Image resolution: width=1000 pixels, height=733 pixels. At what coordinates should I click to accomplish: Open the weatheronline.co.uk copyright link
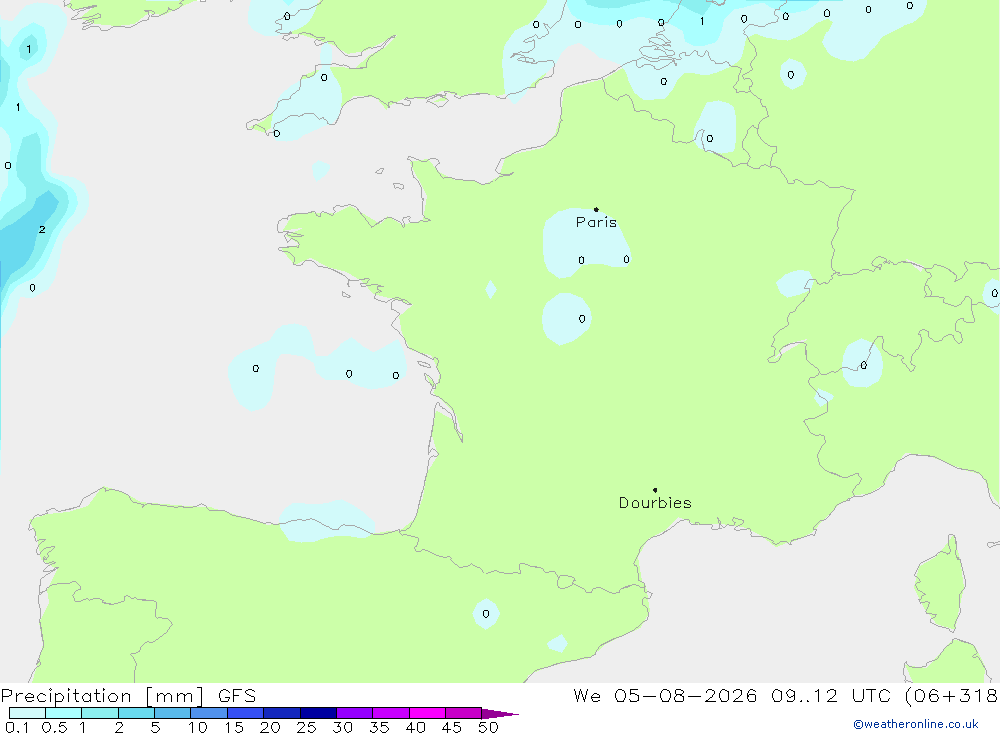click(x=916, y=724)
